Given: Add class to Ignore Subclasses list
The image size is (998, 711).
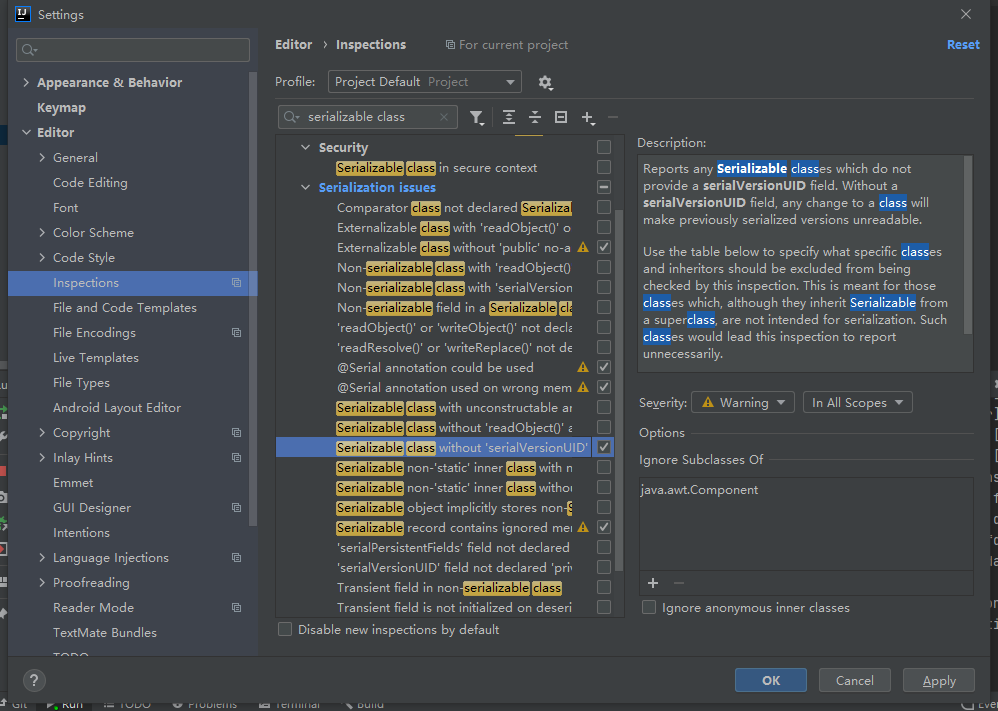Looking at the screenshot, I should click(653, 583).
